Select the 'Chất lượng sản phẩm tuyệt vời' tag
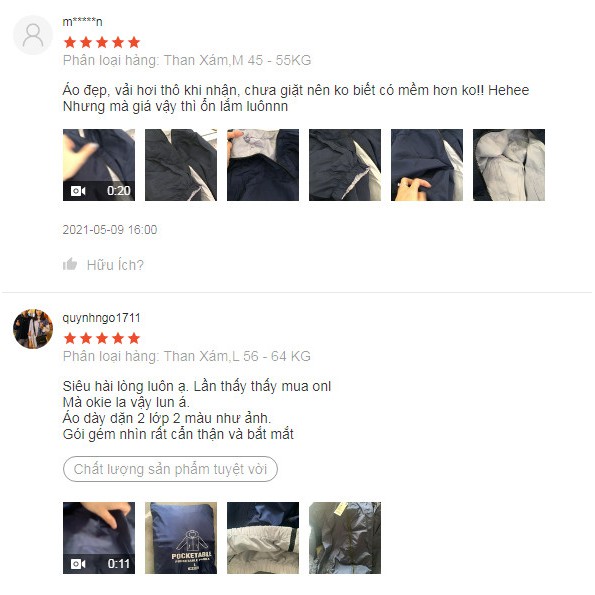Image resolution: width=595 pixels, height=595 pixels. tap(170, 469)
